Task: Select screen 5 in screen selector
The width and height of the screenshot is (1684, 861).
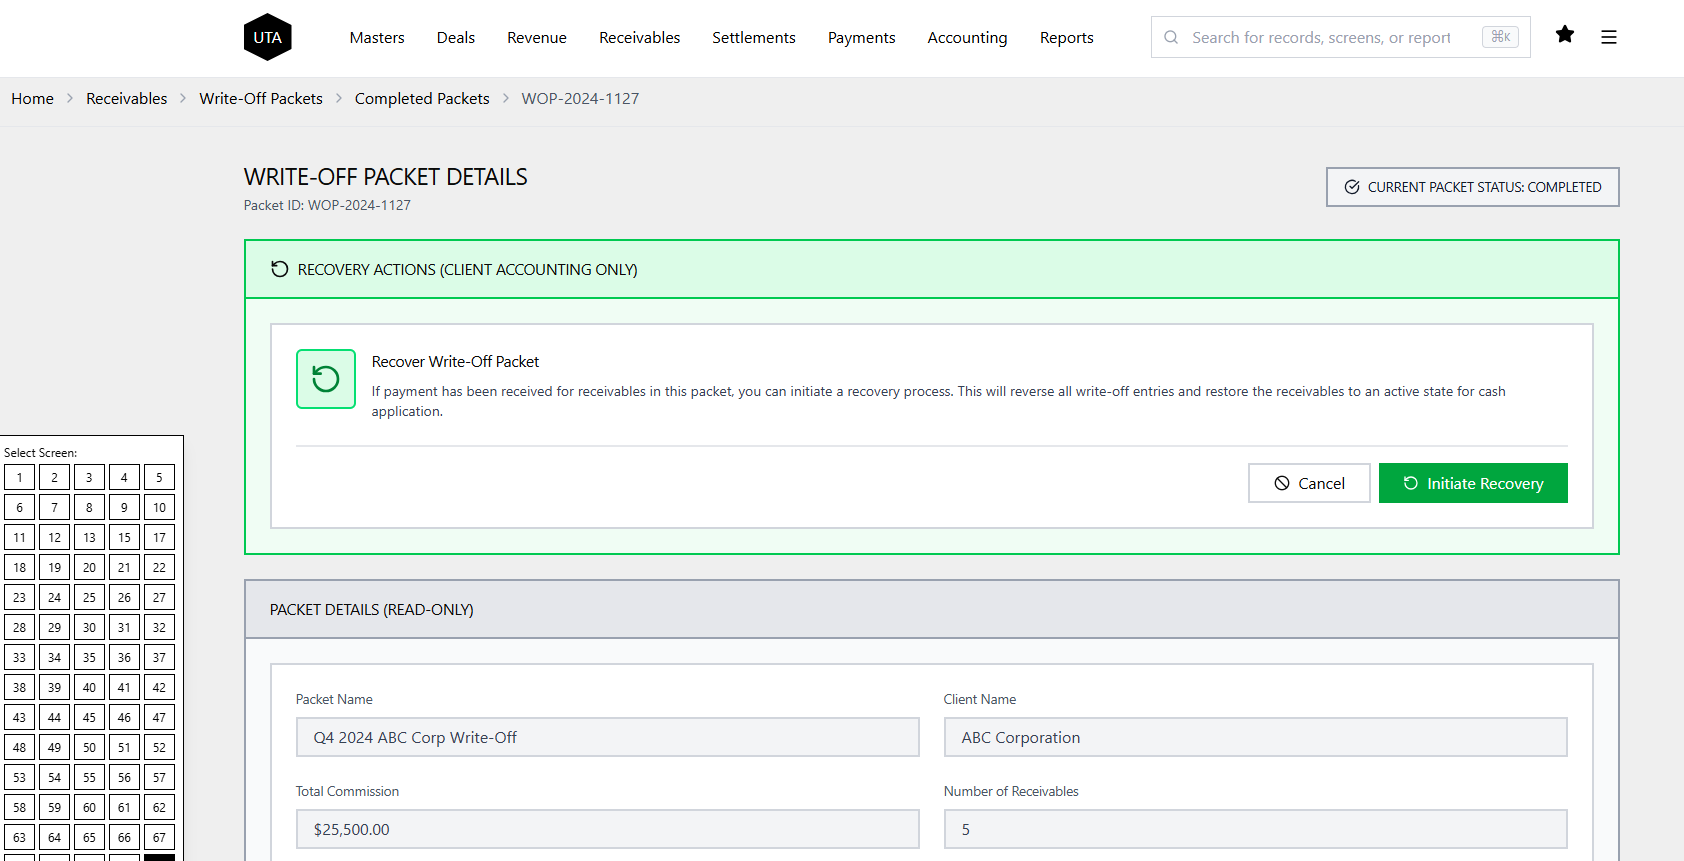Action: [159, 477]
